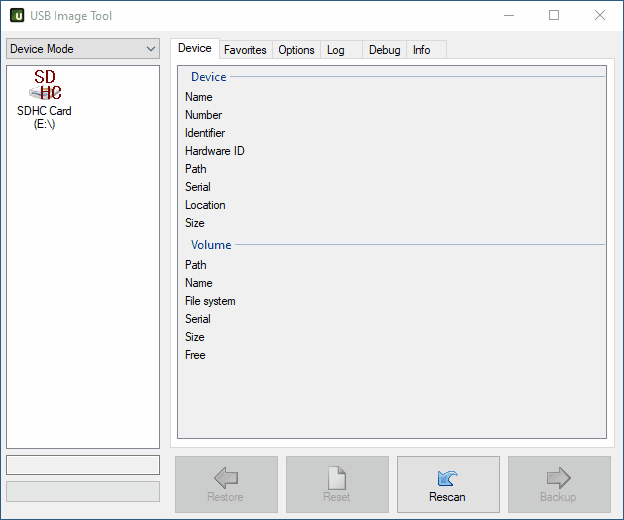The height and width of the screenshot is (520, 624).
Task: Close the USB Image Tool window
Action: click(x=599, y=16)
